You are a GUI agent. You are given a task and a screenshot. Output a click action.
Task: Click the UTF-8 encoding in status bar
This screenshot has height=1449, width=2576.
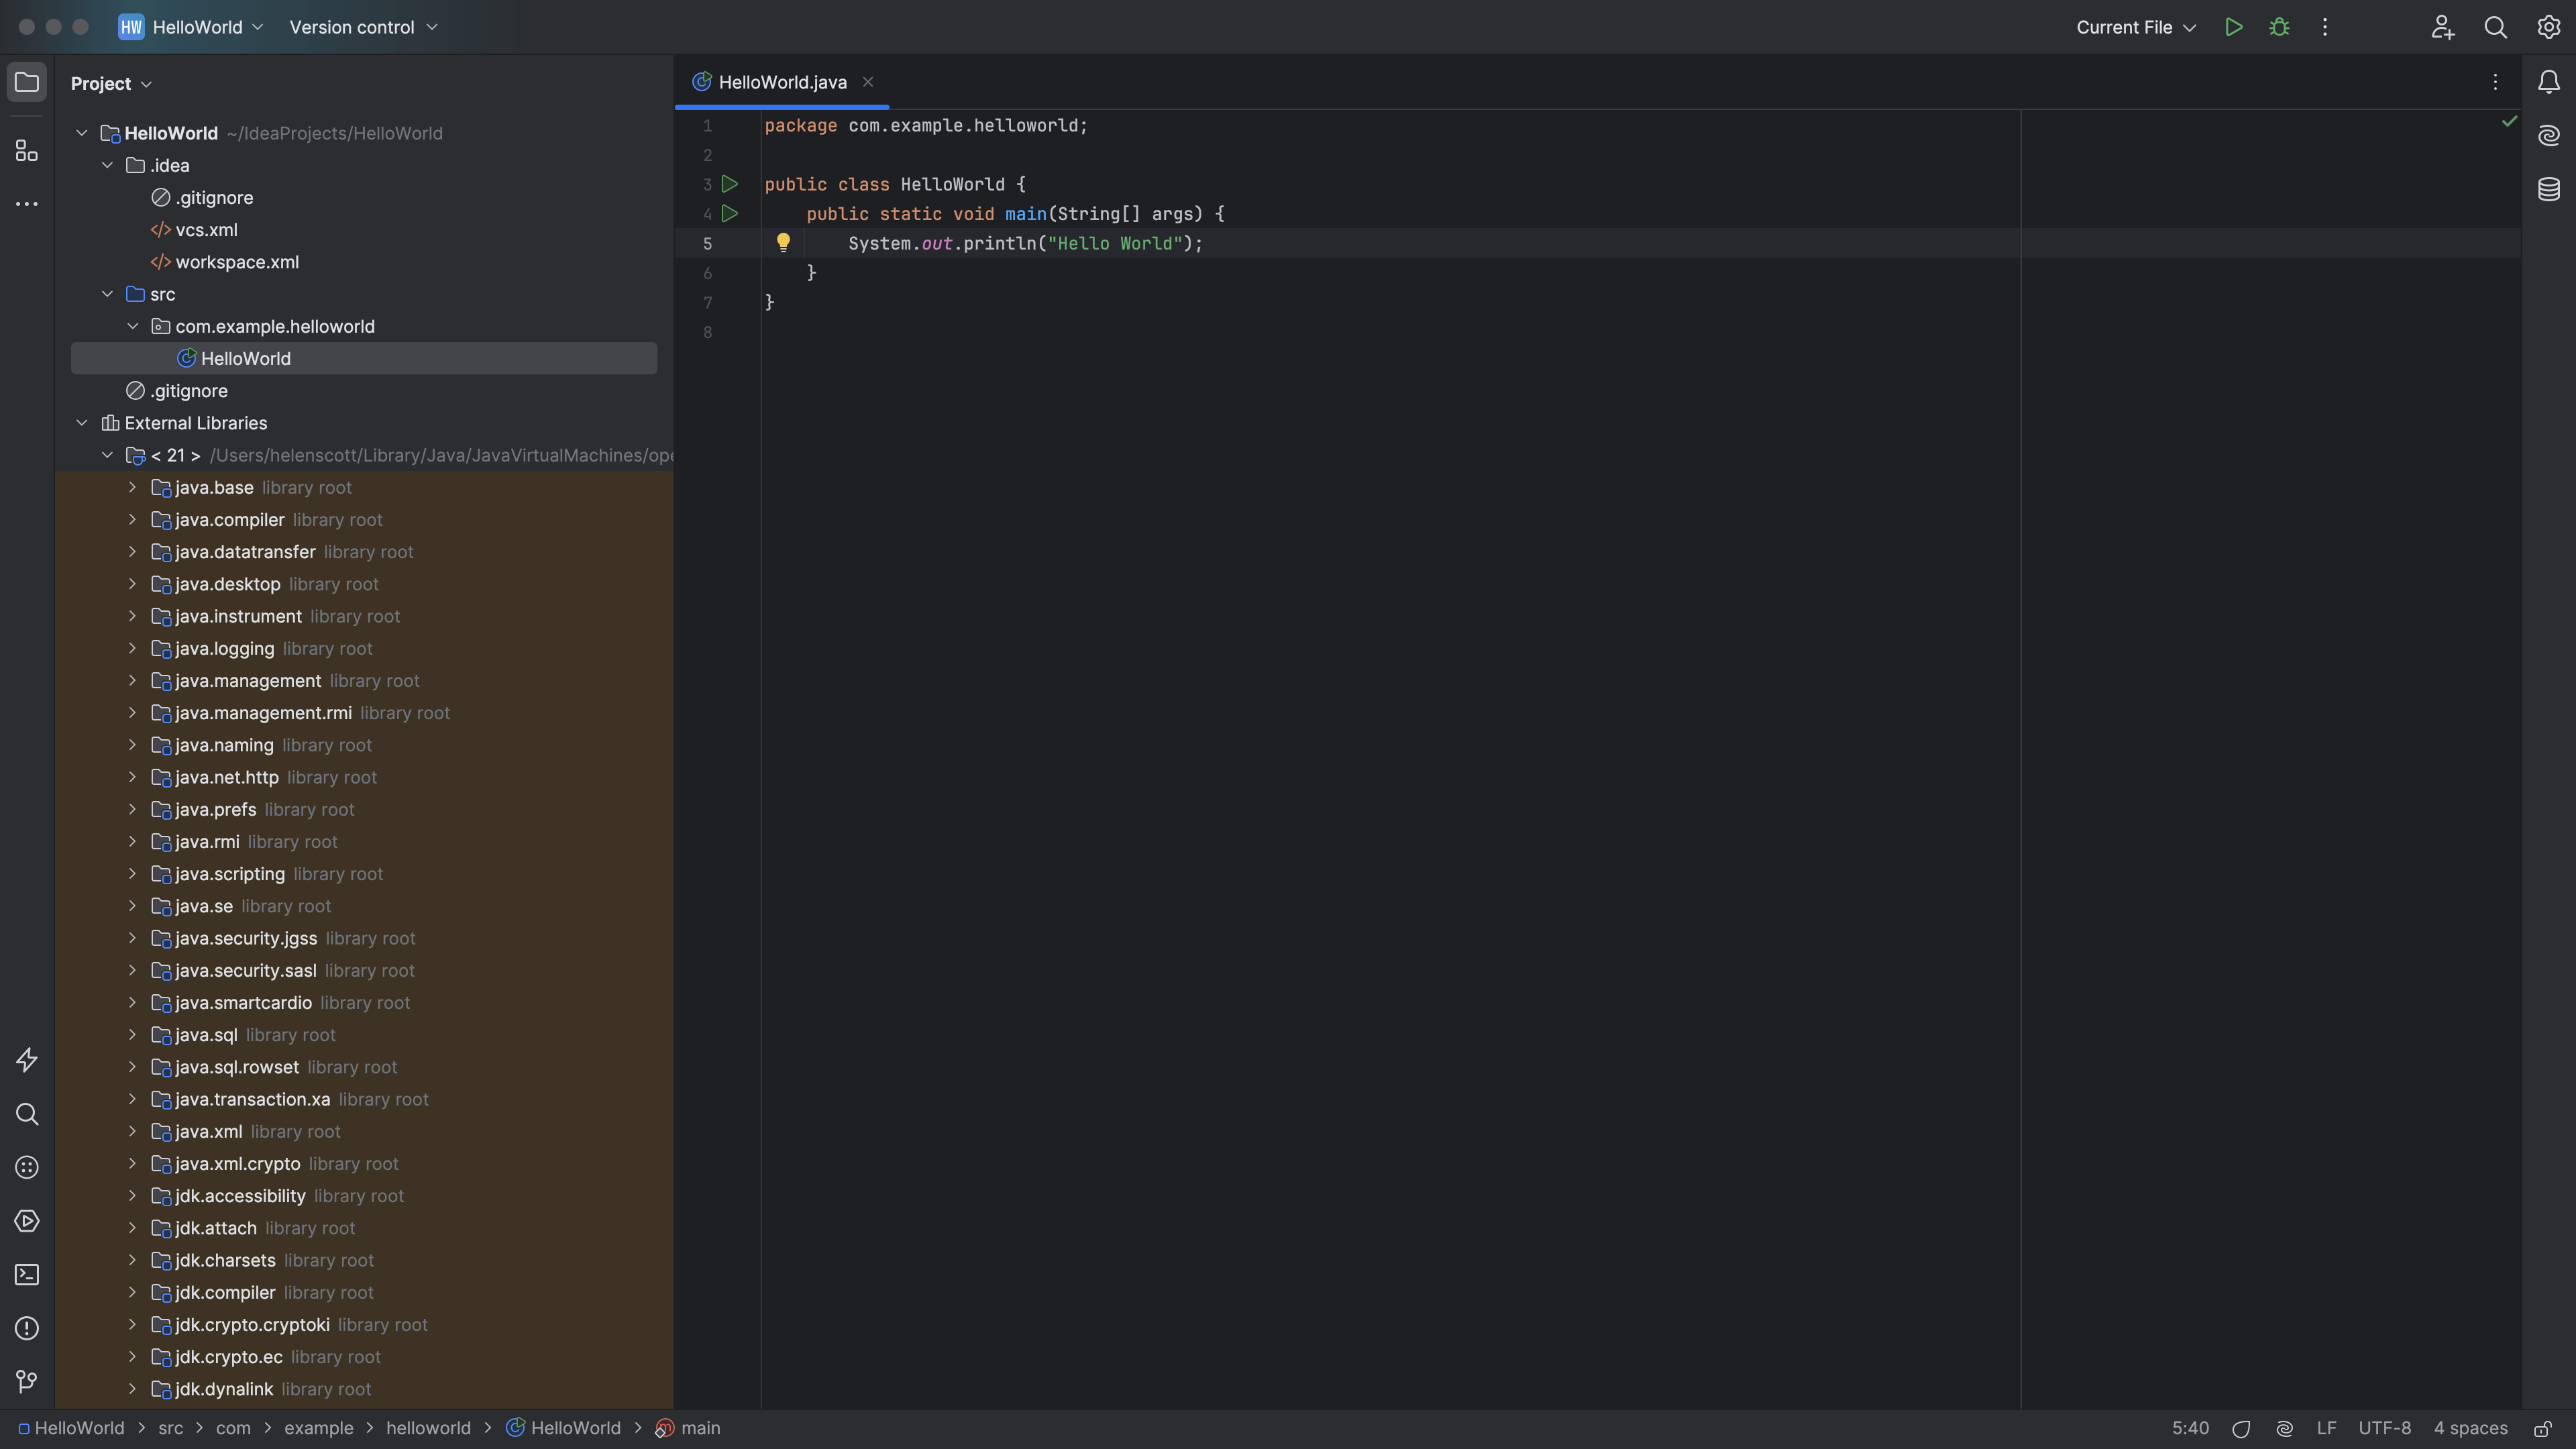click(2384, 1429)
